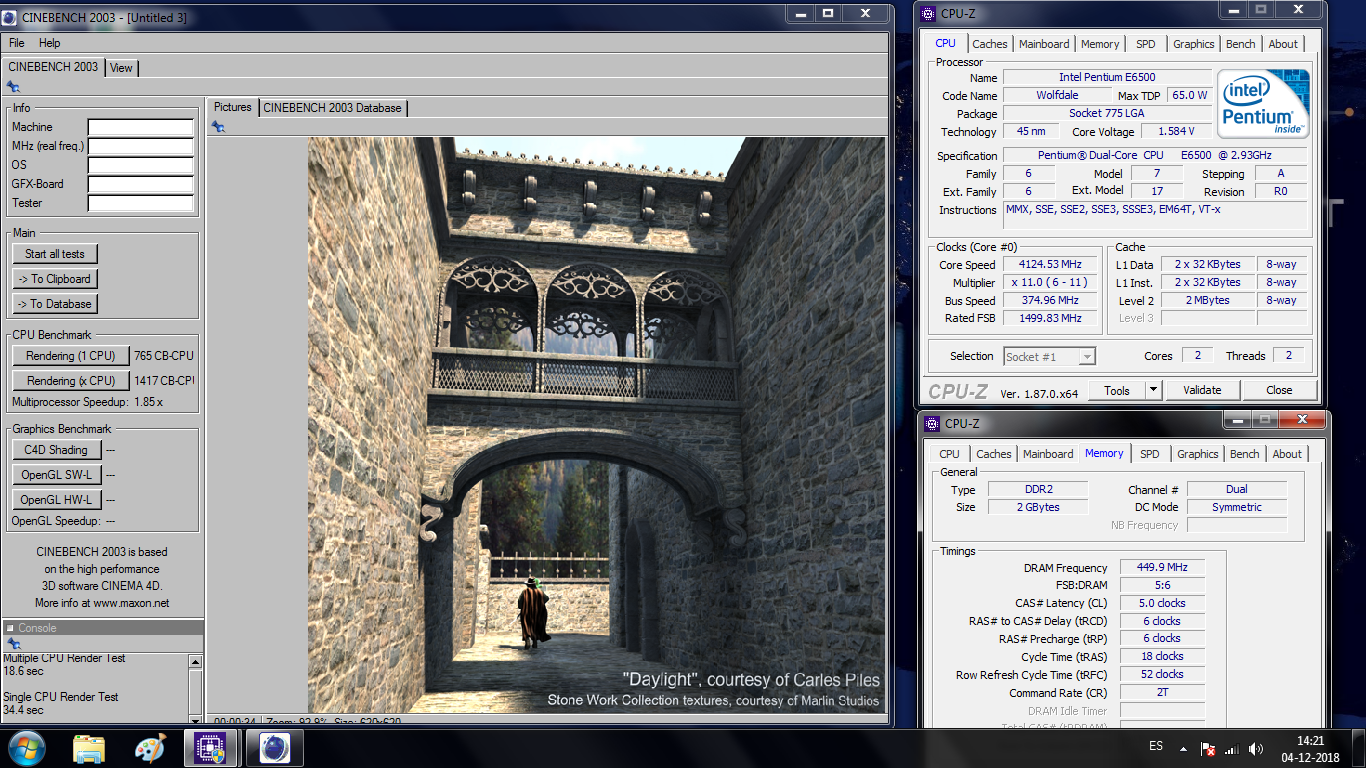Click the Start all tests button
1366x768 pixels.
[x=55, y=254]
